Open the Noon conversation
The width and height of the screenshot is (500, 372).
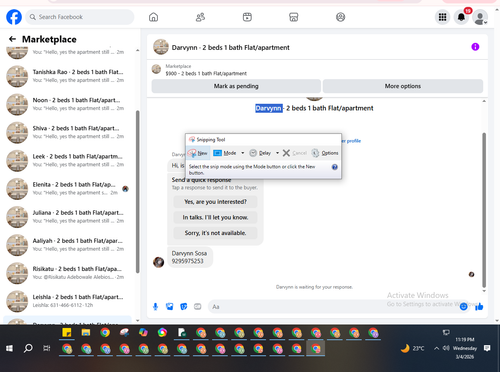(x=68, y=104)
